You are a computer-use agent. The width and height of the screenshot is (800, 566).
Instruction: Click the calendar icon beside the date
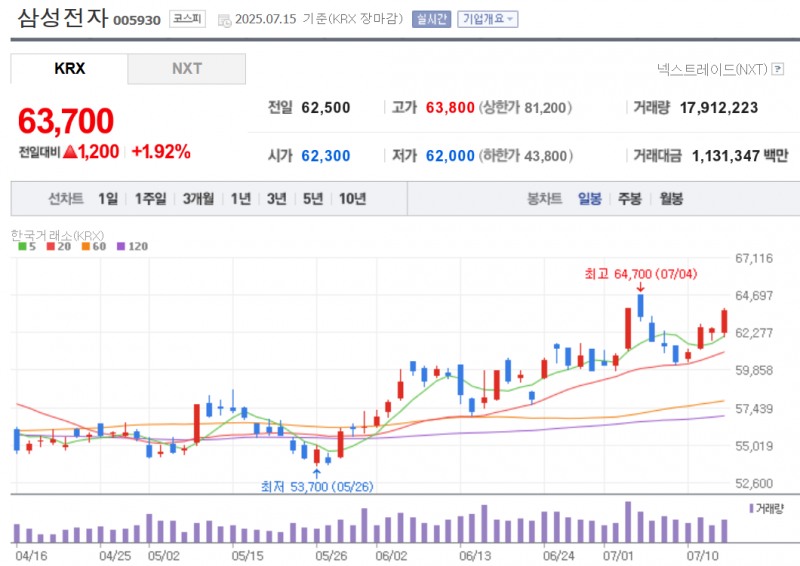pyautogui.click(x=224, y=20)
